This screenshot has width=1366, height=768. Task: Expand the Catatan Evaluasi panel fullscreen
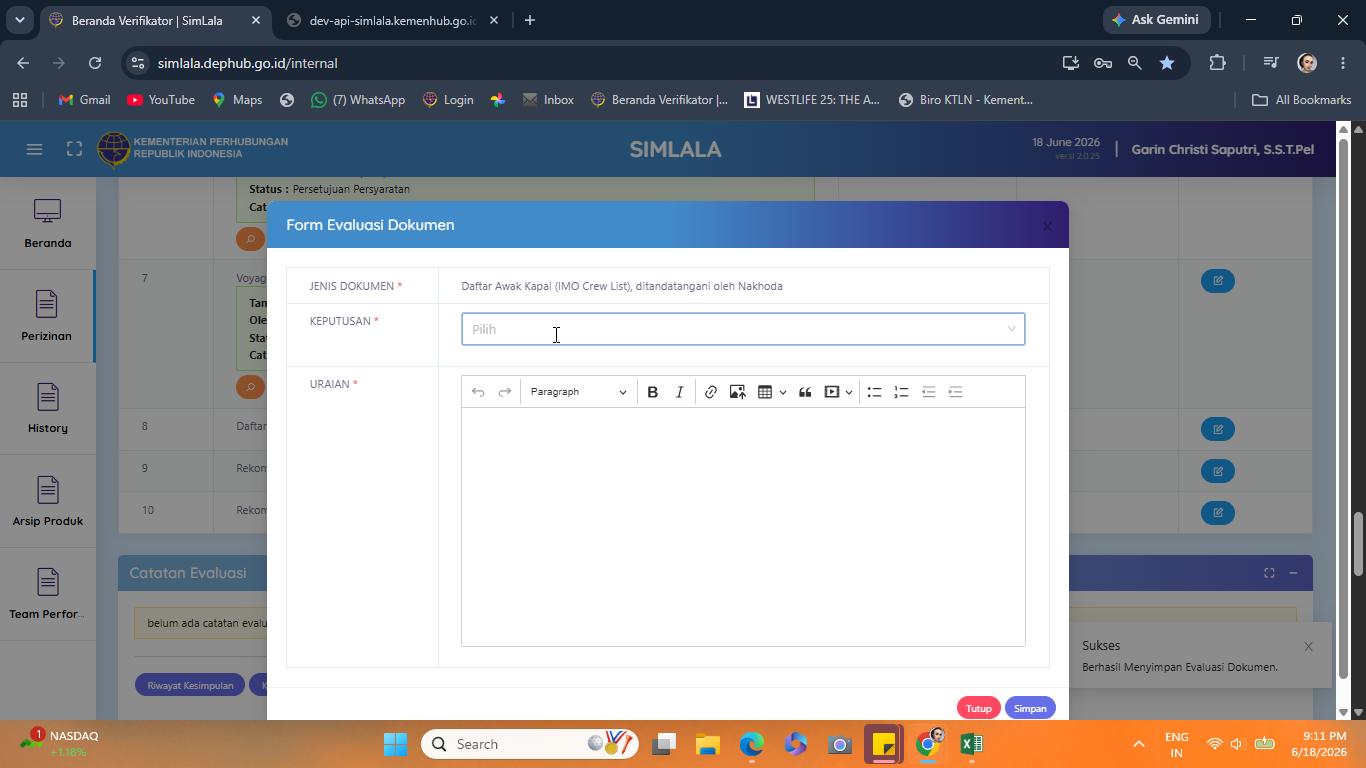click(x=1269, y=573)
